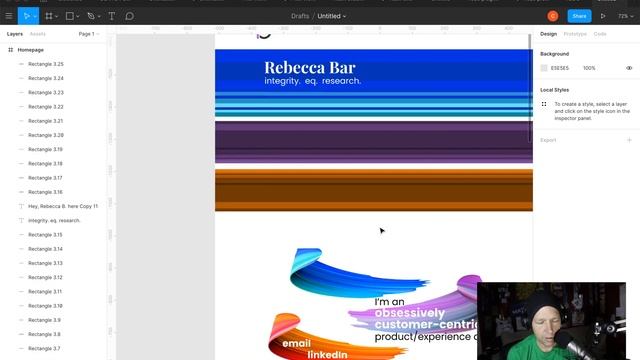The width and height of the screenshot is (640, 360).
Task: Open the Figma main hamburger menu
Action: point(9,16)
